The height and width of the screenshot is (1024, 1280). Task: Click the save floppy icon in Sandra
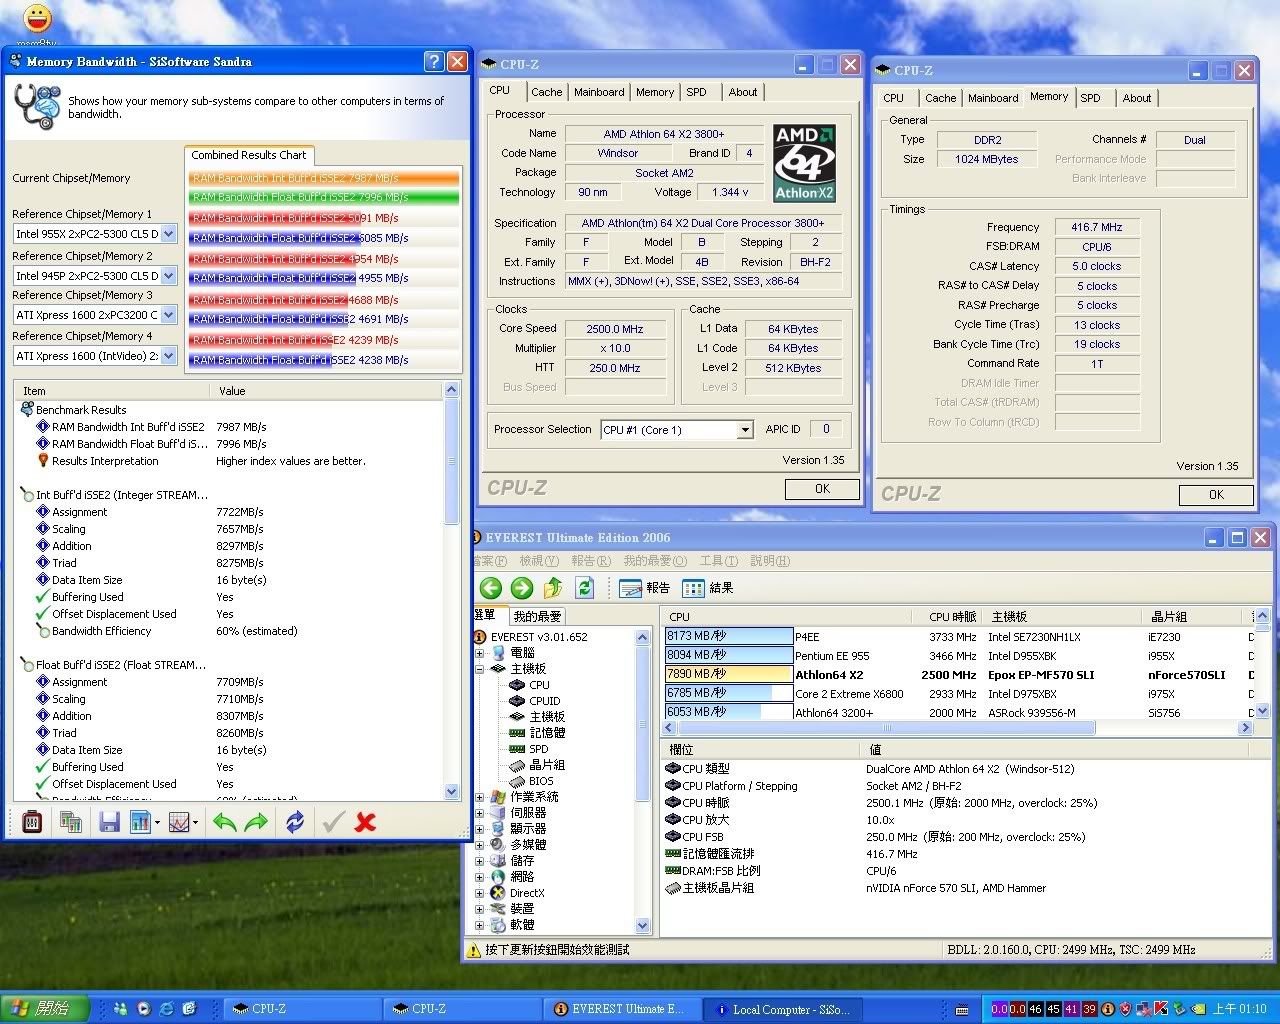click(110, 822)
